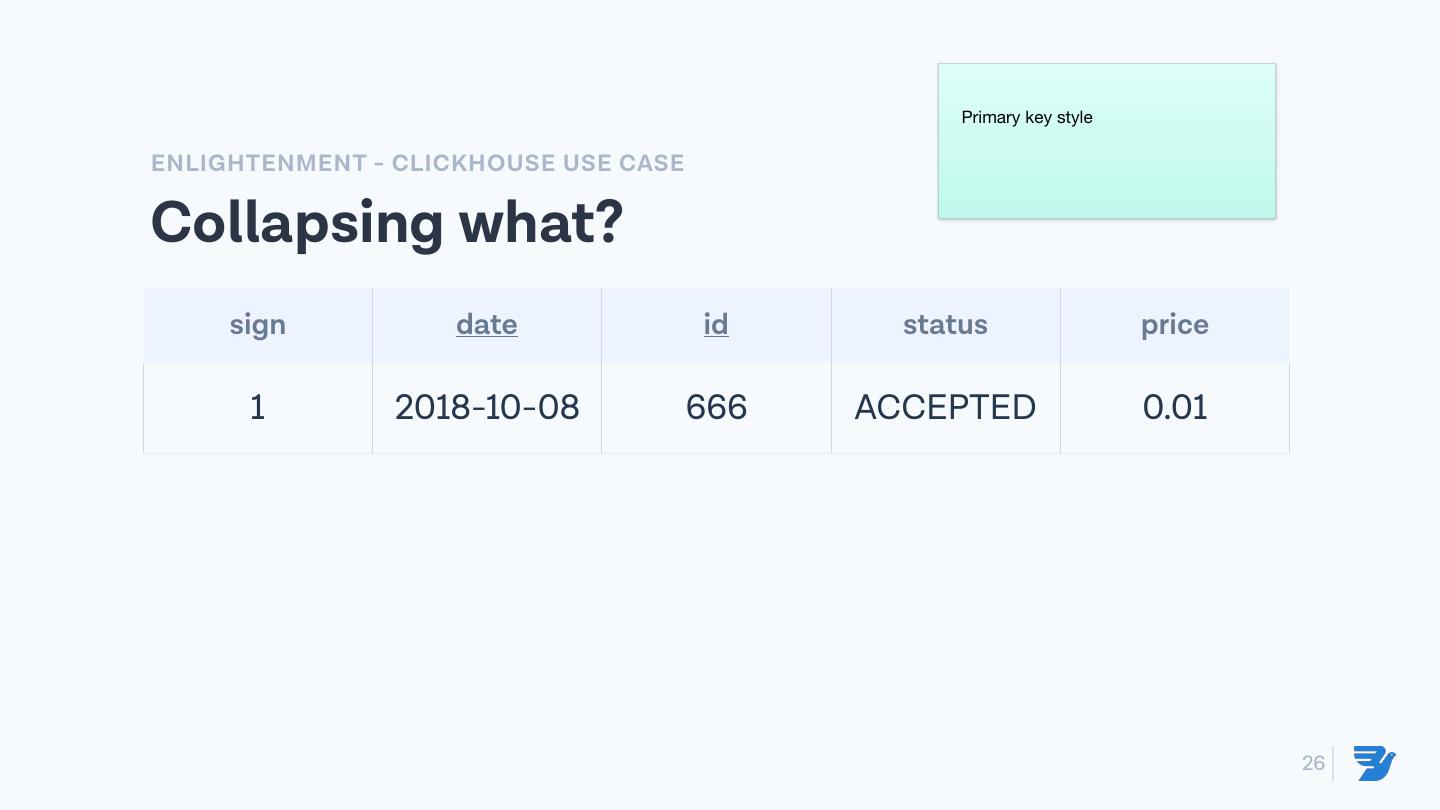Click the word "what?" in the title
Screen dimensions: 1440x810
pos(541,222)
